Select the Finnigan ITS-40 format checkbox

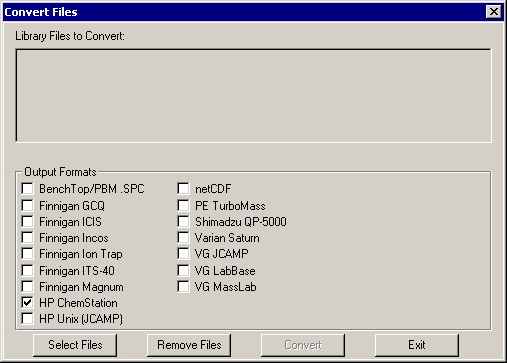pos(27,270)
